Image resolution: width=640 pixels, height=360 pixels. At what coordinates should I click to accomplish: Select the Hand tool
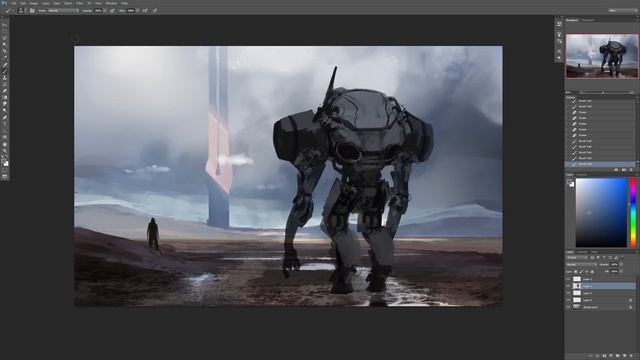5,144
